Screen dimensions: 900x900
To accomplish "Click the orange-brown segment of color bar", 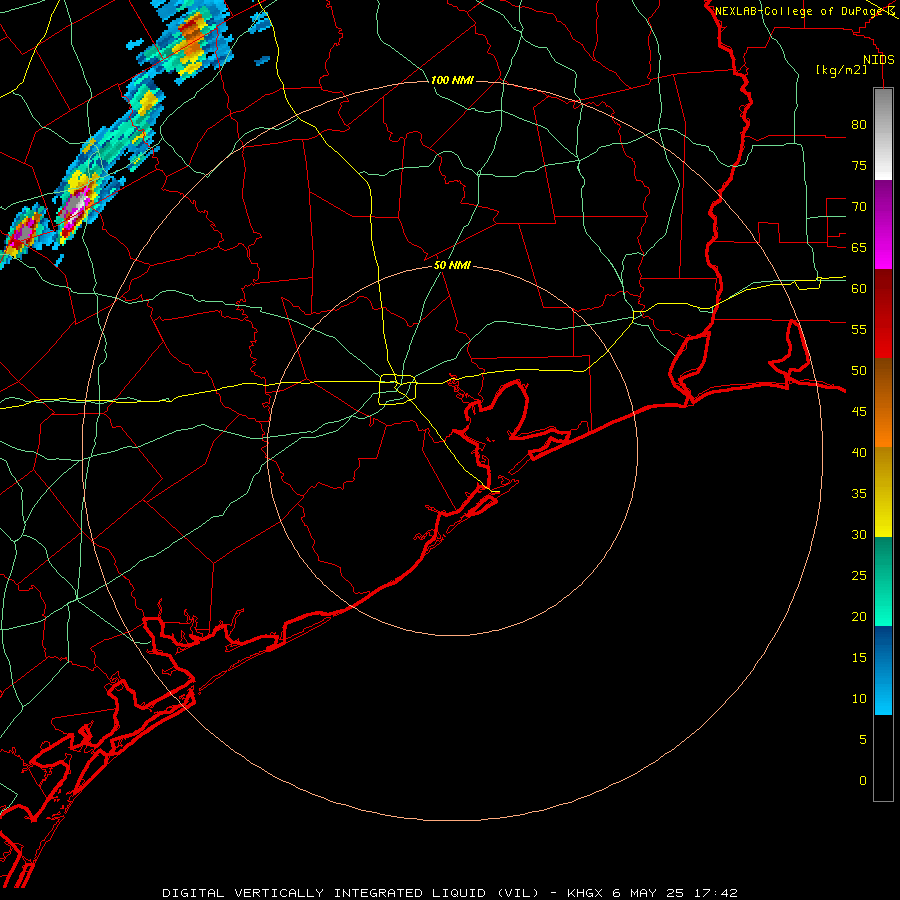I will (x=883, y=402).
